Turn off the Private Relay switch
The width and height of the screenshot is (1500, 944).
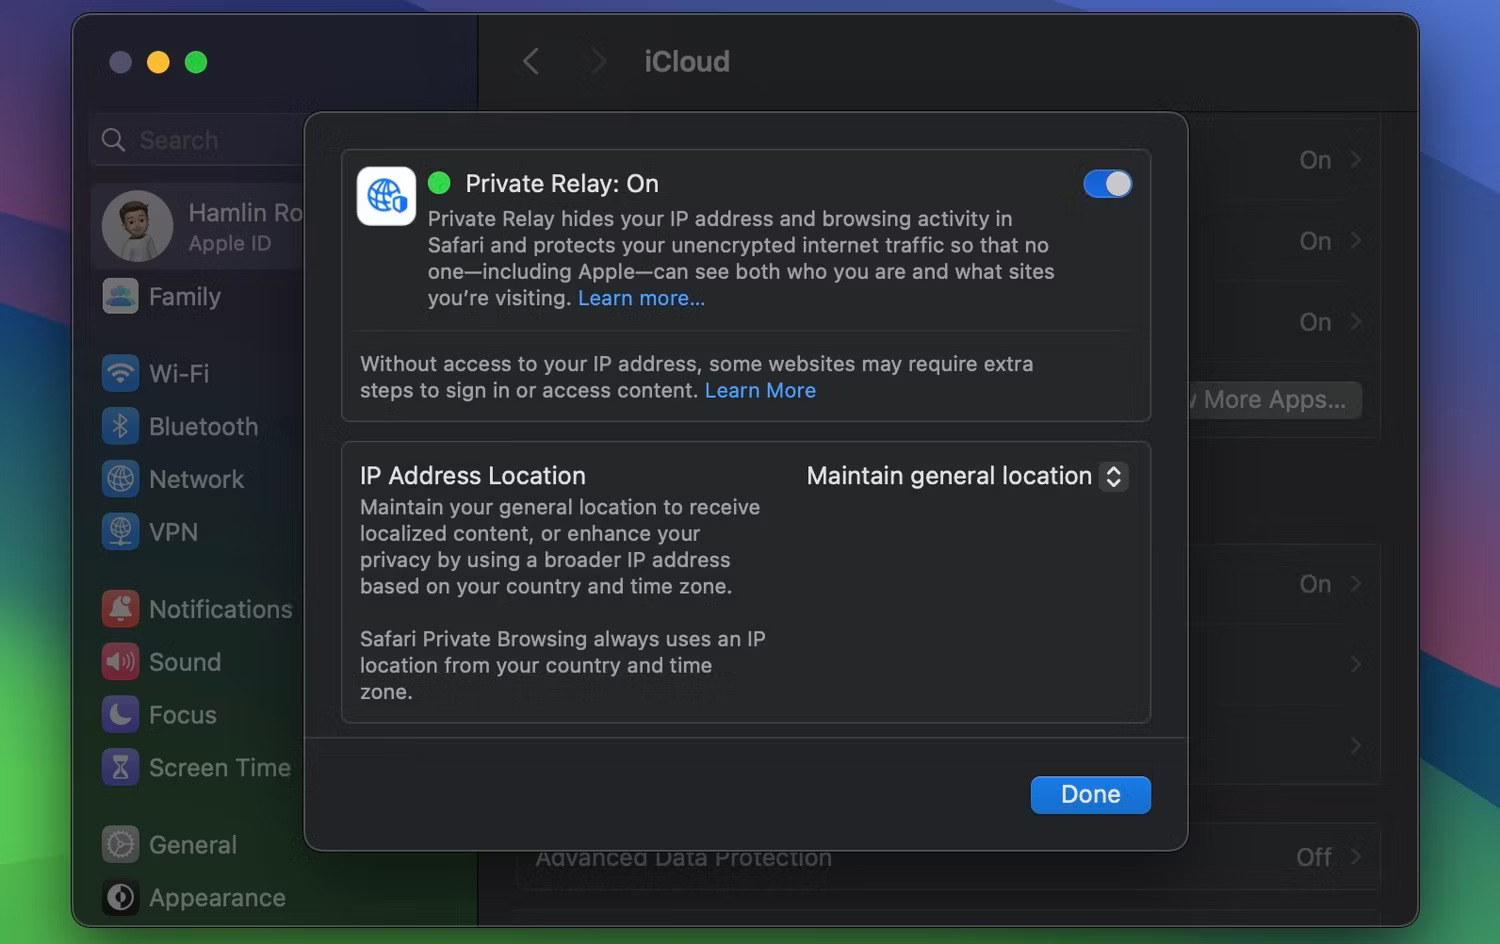point(1107,184)
